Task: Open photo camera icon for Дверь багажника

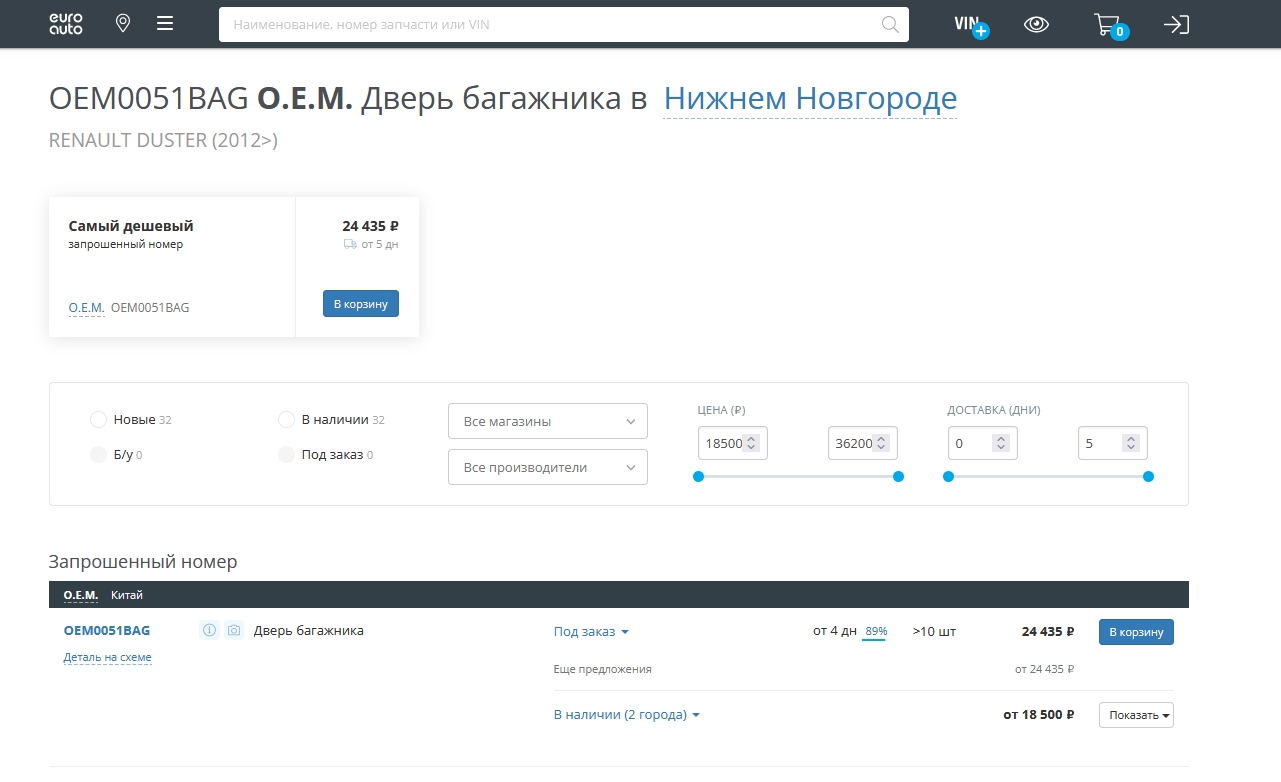Action: pyautogui.click(x=234, y=631)
